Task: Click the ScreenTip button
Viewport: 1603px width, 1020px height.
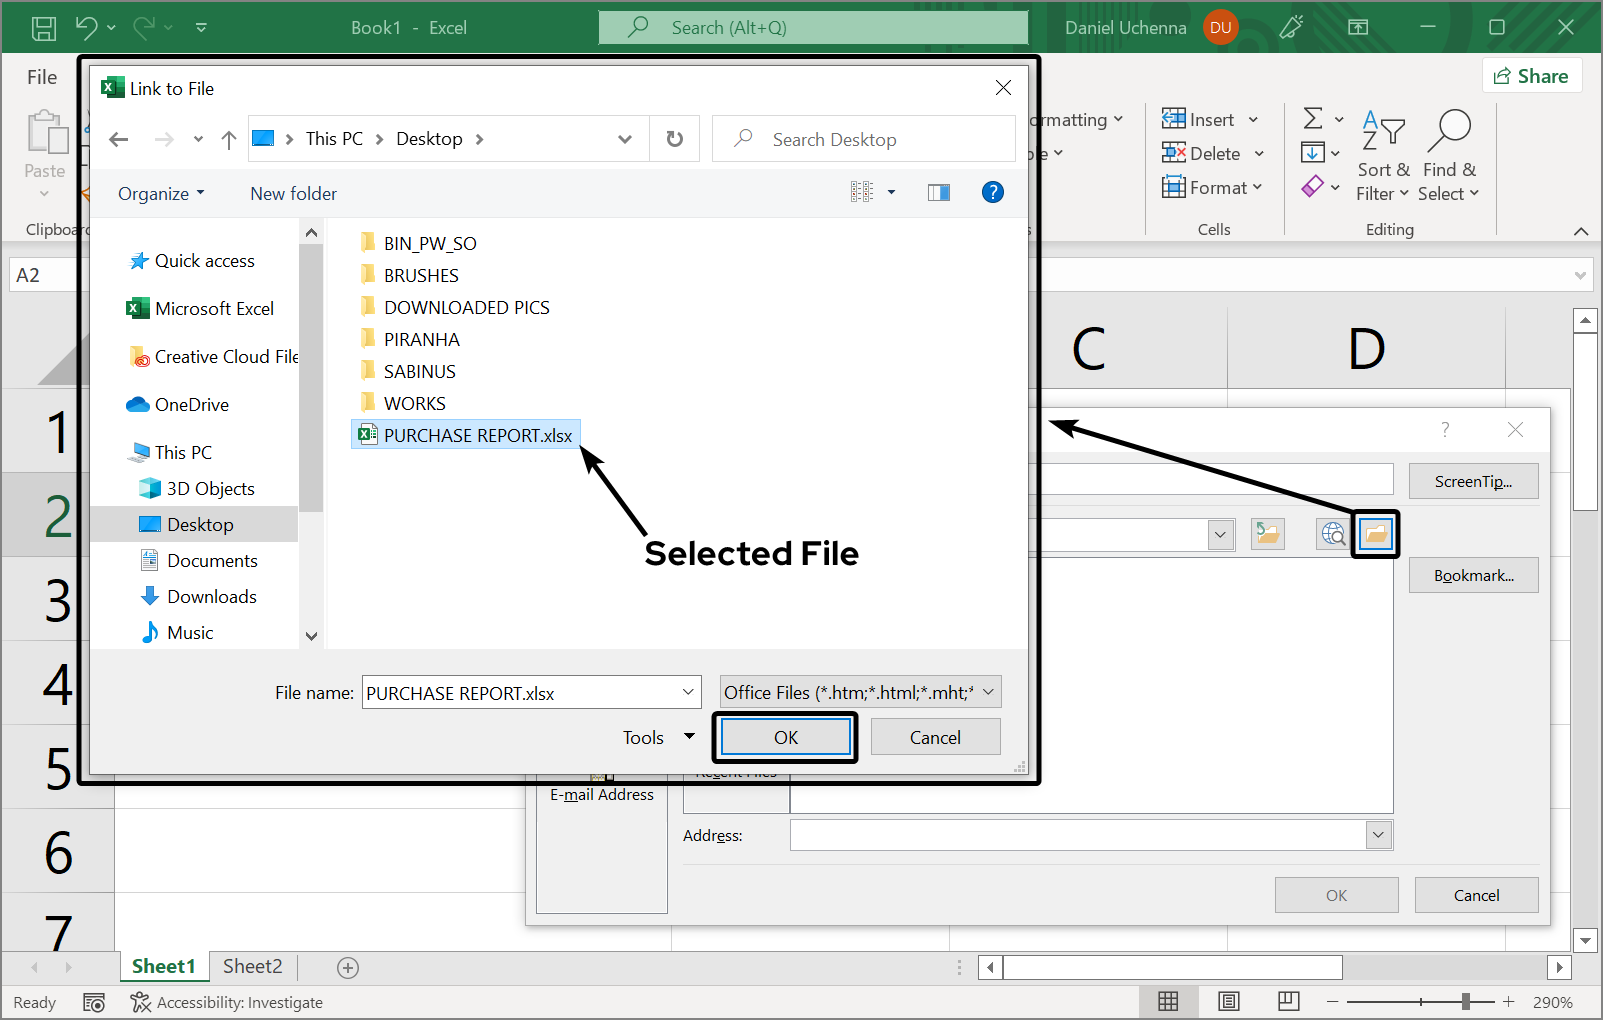Action: (1472, 482)
